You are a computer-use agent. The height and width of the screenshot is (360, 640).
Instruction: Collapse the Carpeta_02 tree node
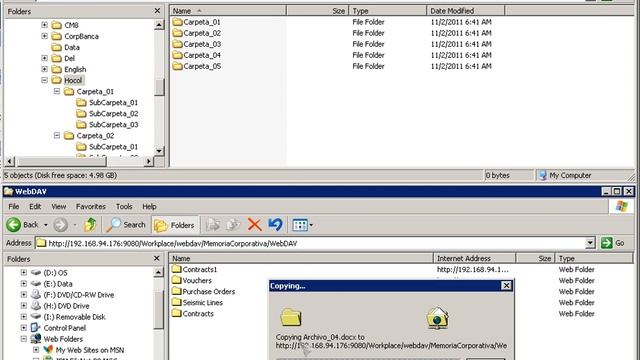57,135
